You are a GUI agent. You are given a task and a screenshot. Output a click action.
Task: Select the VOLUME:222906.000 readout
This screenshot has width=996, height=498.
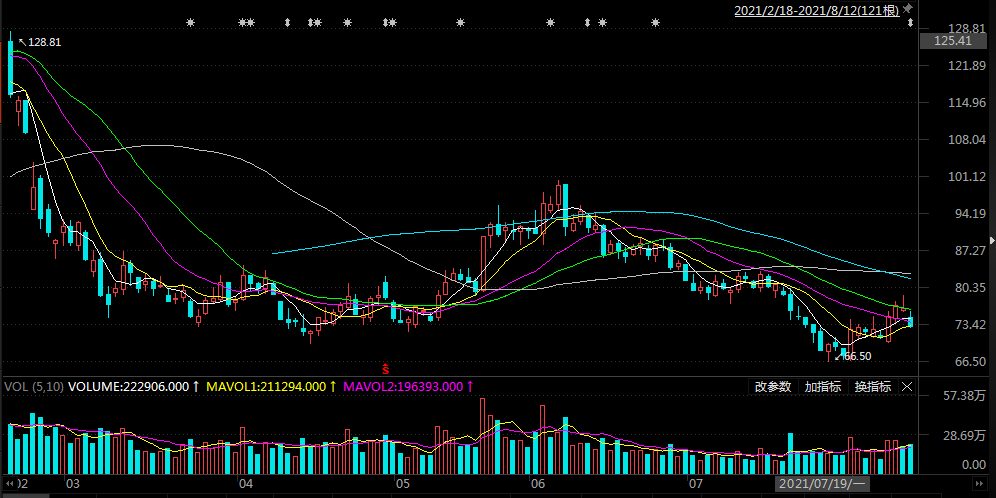pyautogui.click(x=129, y=386)
